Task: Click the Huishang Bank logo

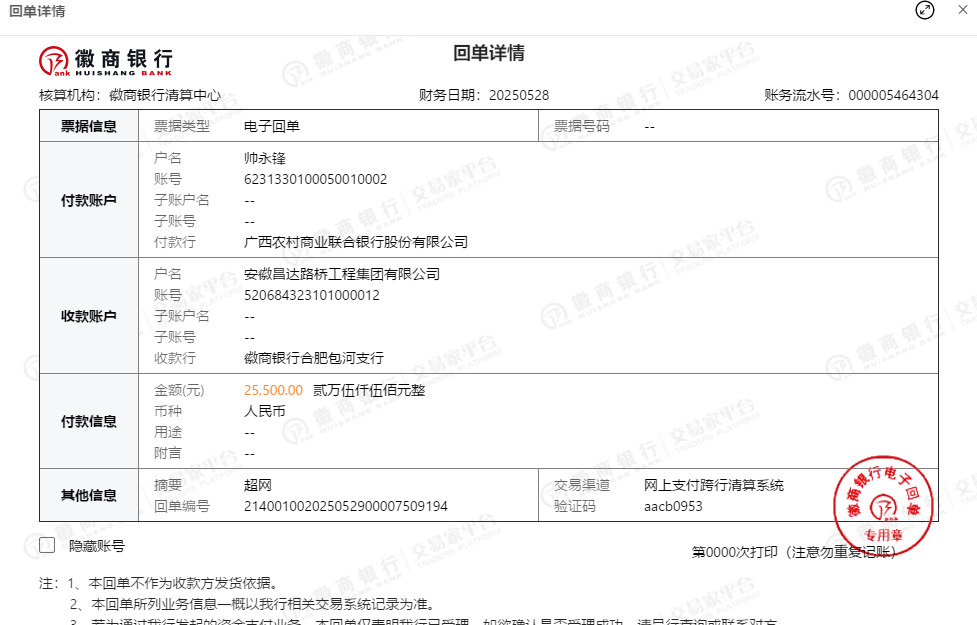Action: click(x=106, y=61)
